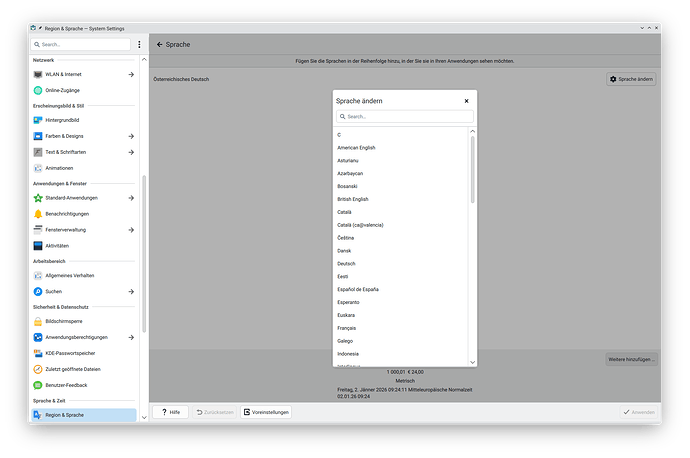This screenshot has width=690, height=458.
Task: Select Galego in the list
Action: point(401,341)
